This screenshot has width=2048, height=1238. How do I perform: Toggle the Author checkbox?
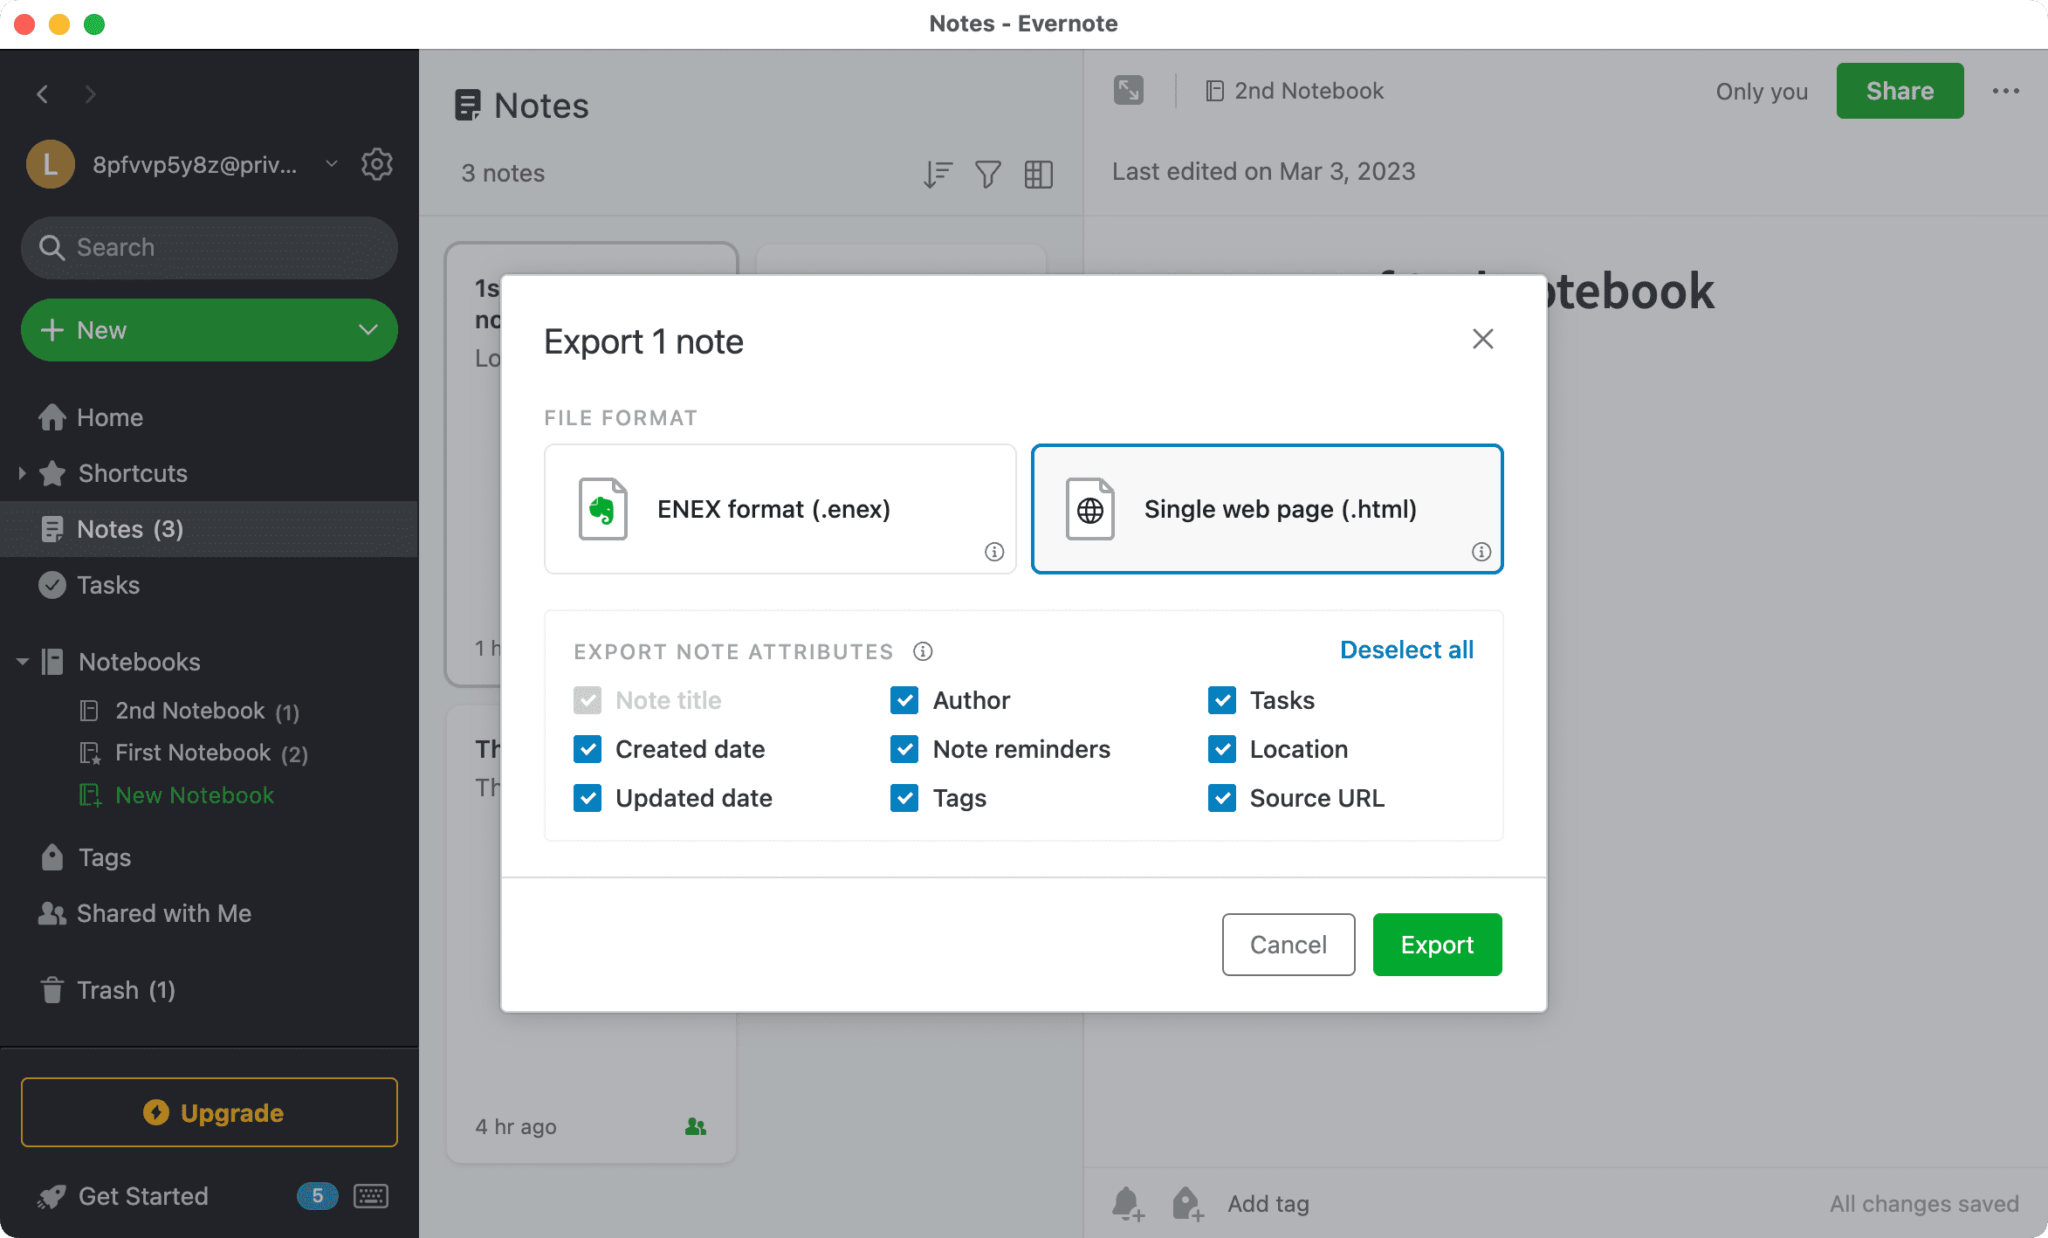pos(905,700)
